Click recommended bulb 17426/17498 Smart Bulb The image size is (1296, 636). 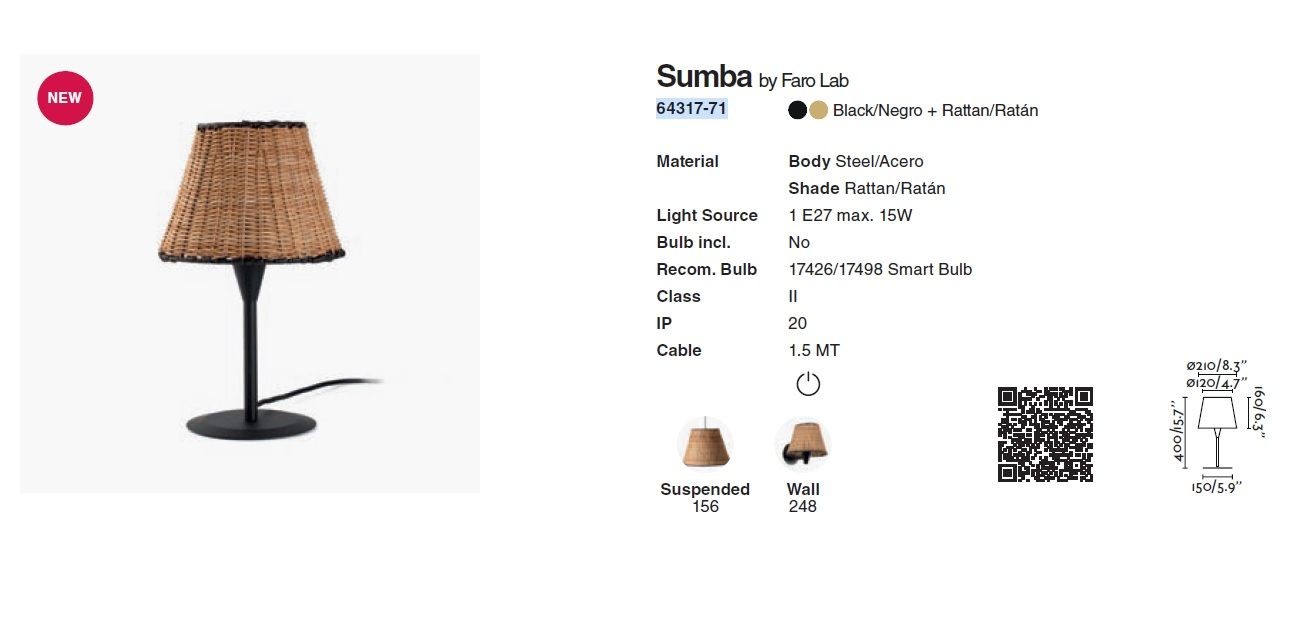point(880,269)
